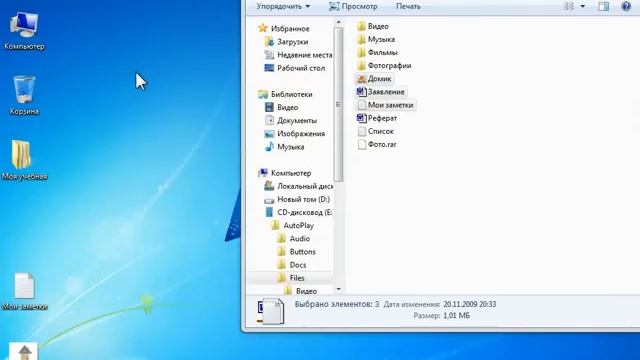640x360 pixels.
Task: Click the Рабочий стол sidebar icon
Action: [x=269, y=68]
